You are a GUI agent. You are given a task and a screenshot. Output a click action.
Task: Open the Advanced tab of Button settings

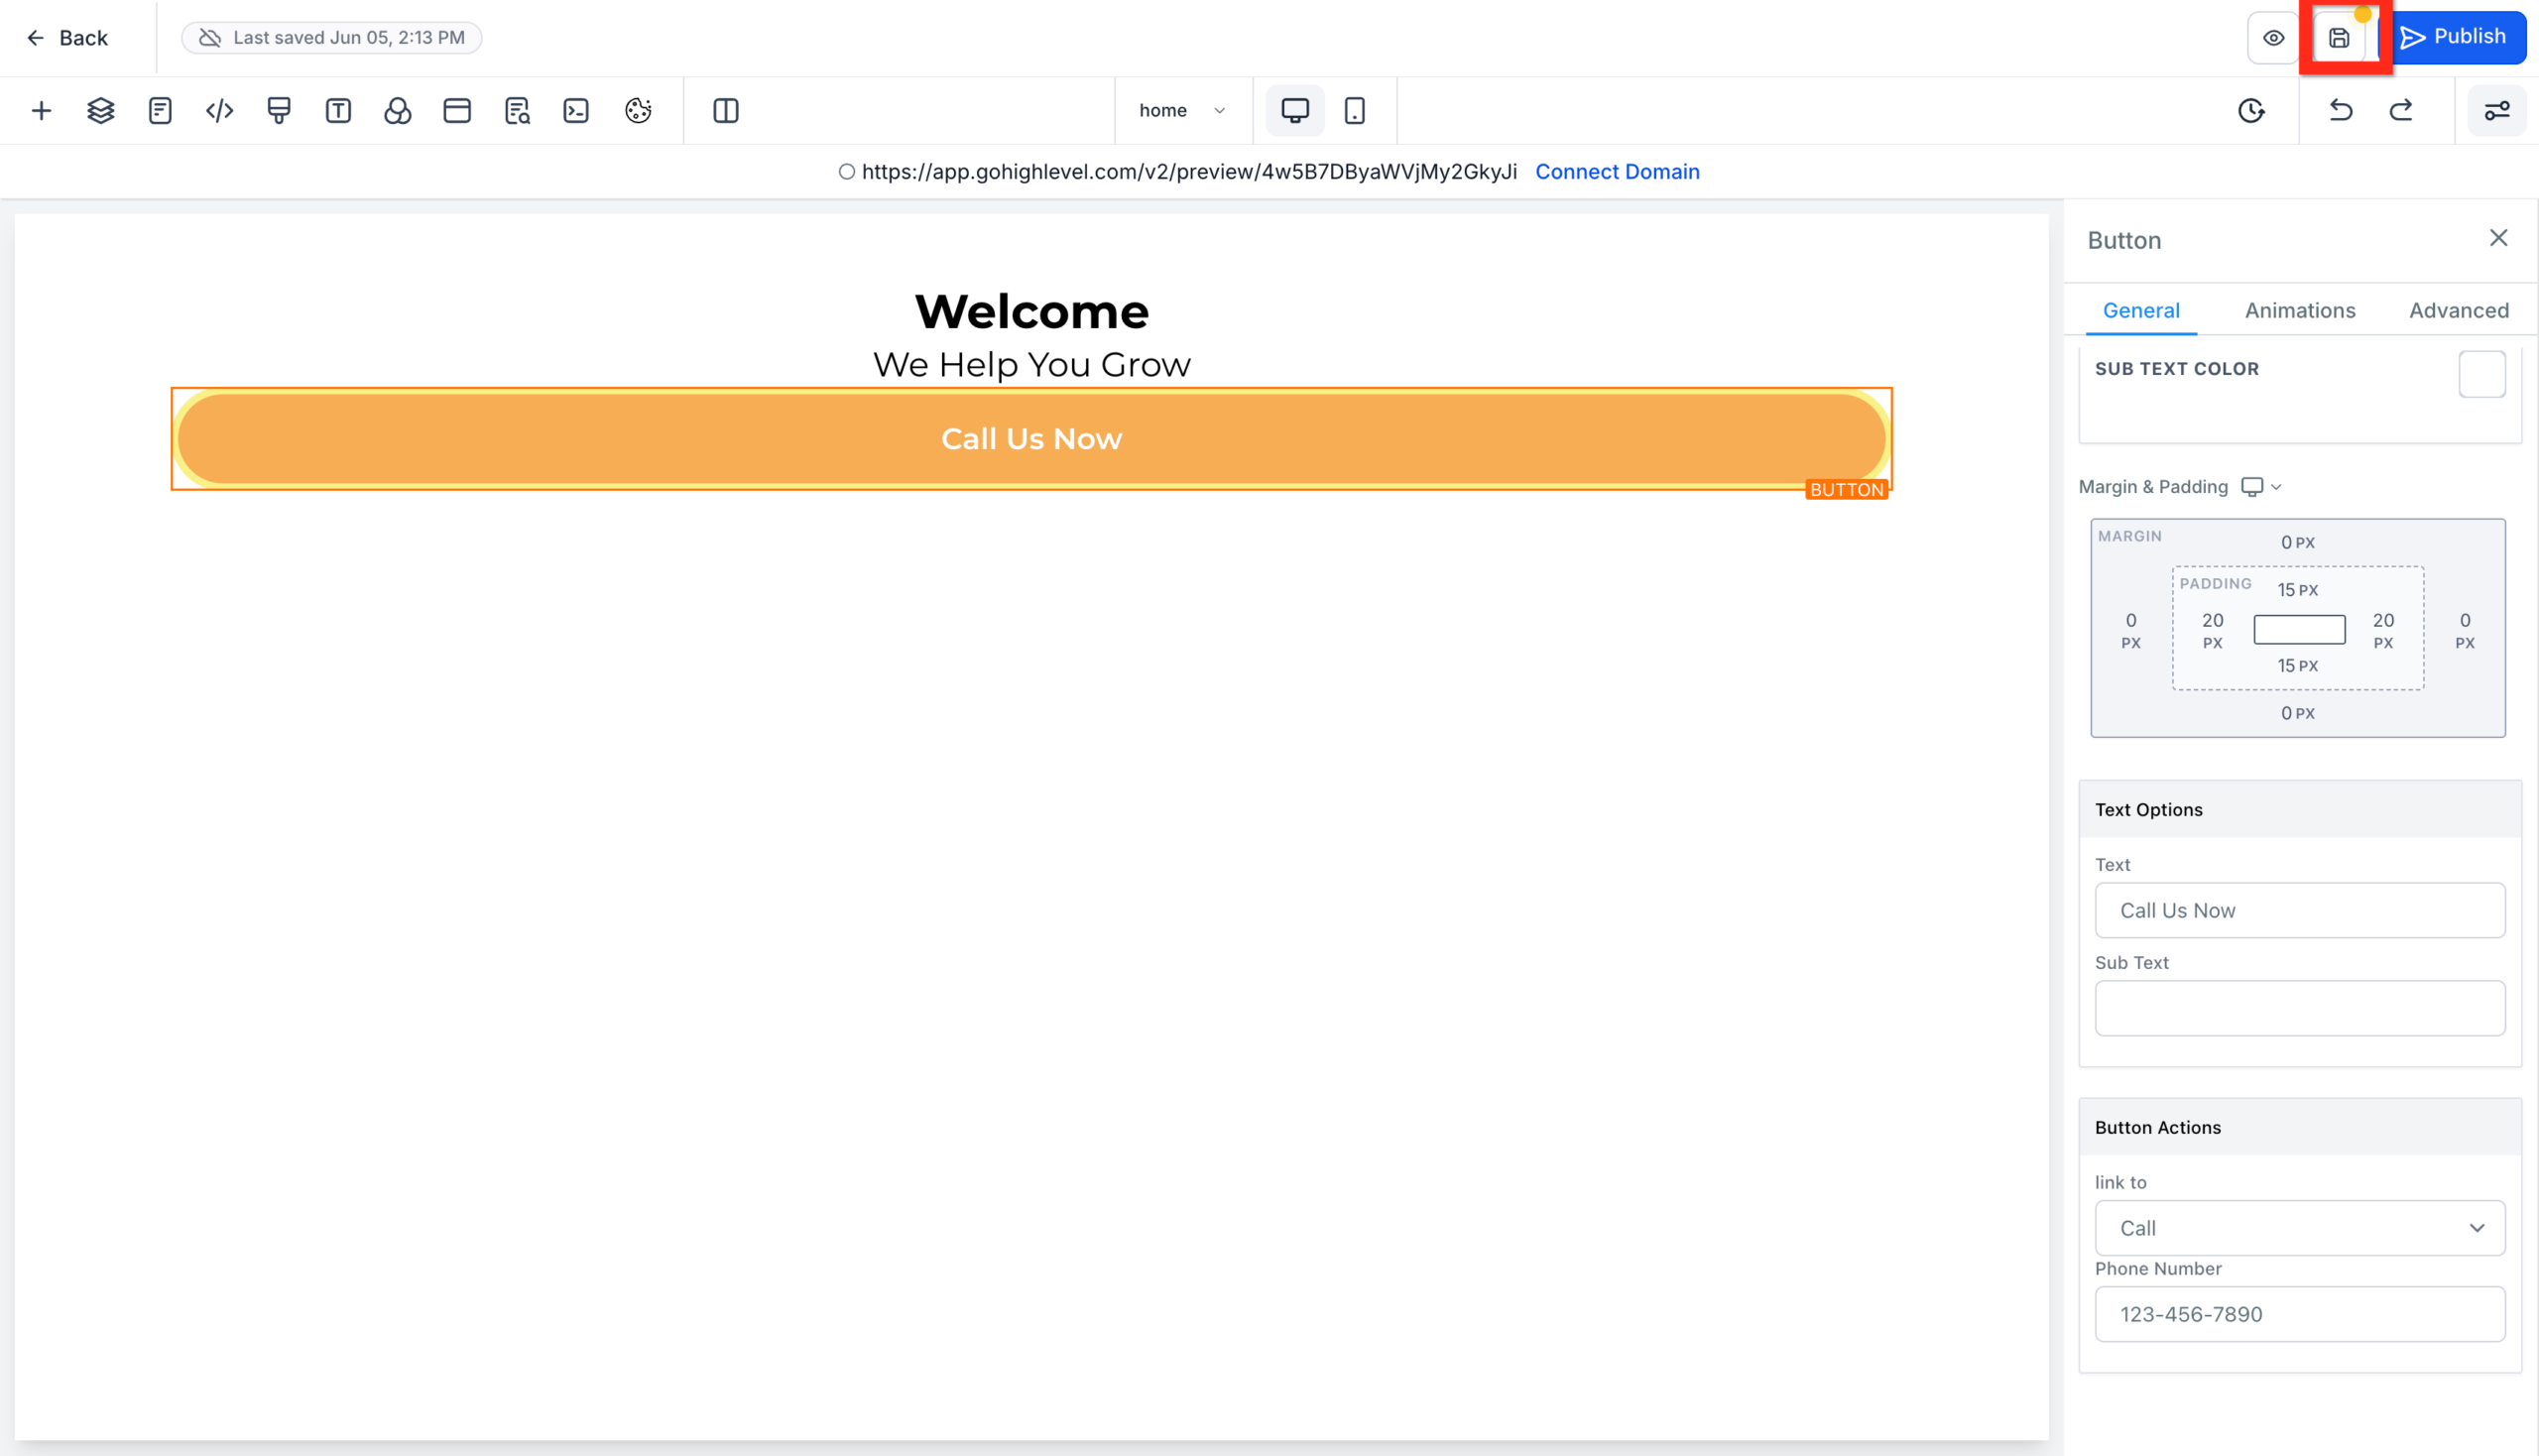[x=2458, y=310]
